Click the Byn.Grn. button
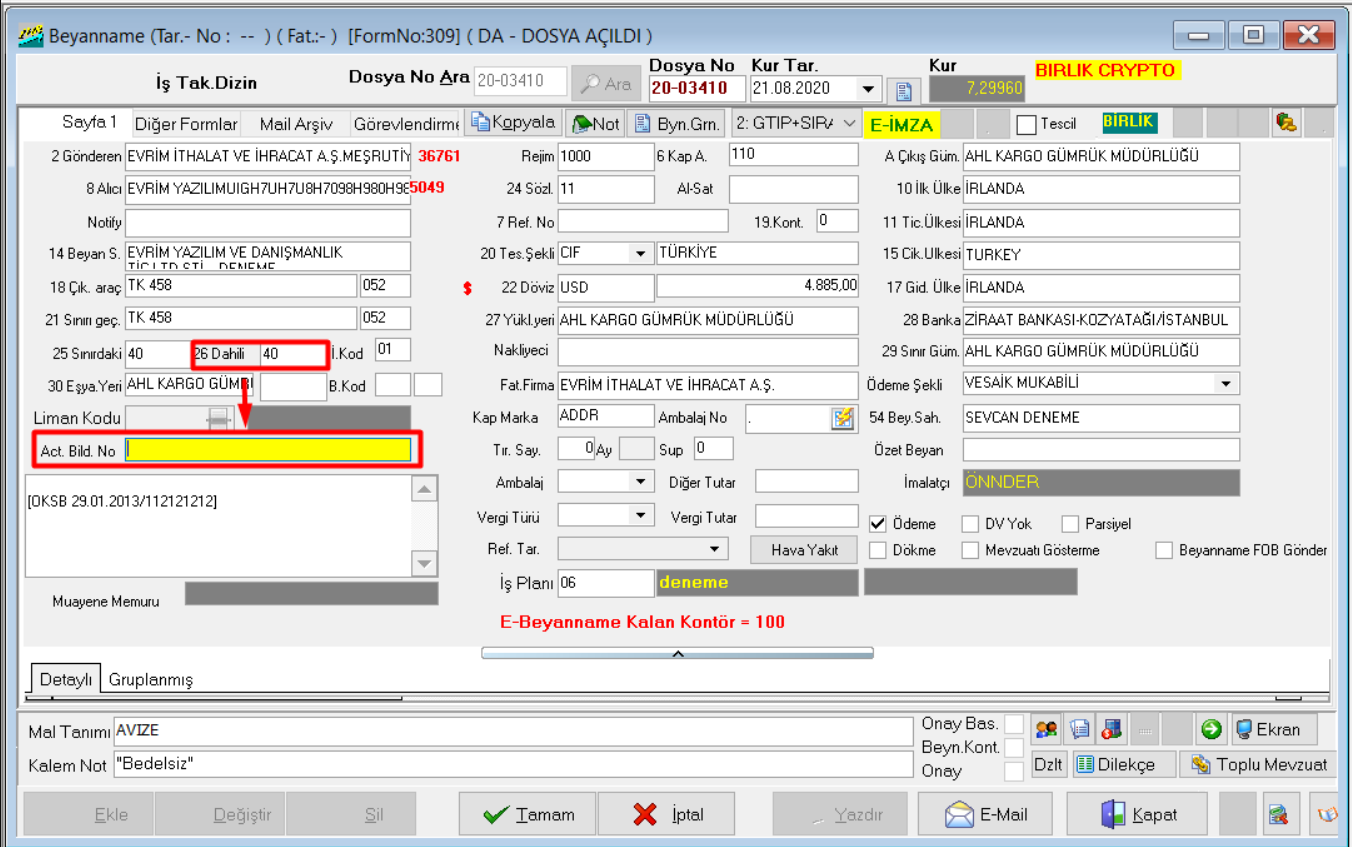Screen dimensions: 1352x847 point(677,123)
